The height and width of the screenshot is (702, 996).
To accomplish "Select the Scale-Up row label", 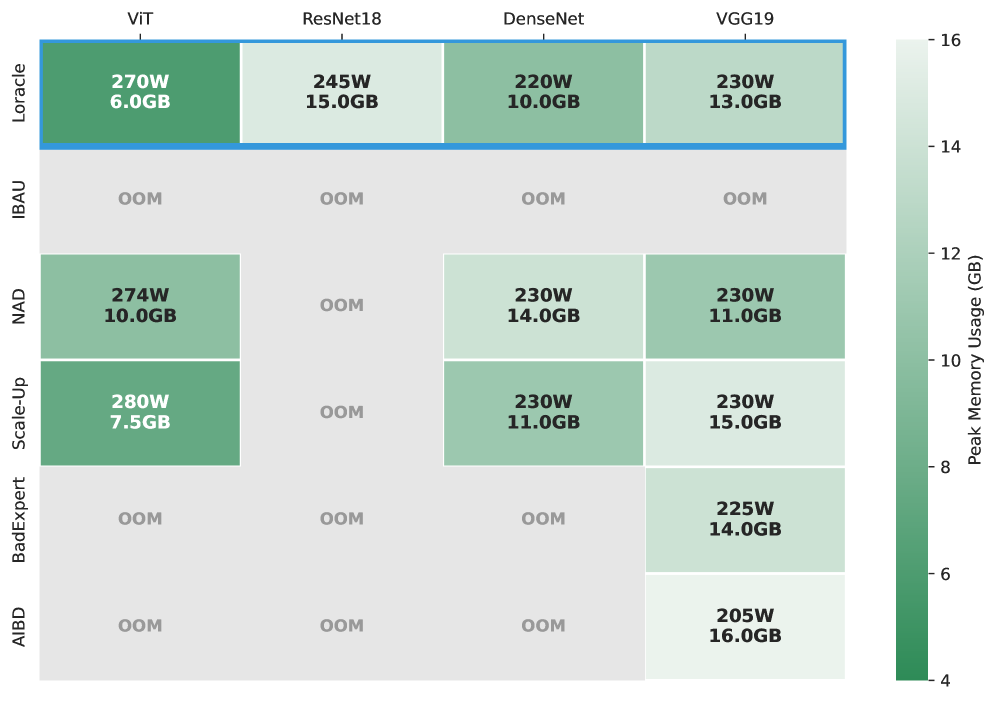I will pos(18,412).
